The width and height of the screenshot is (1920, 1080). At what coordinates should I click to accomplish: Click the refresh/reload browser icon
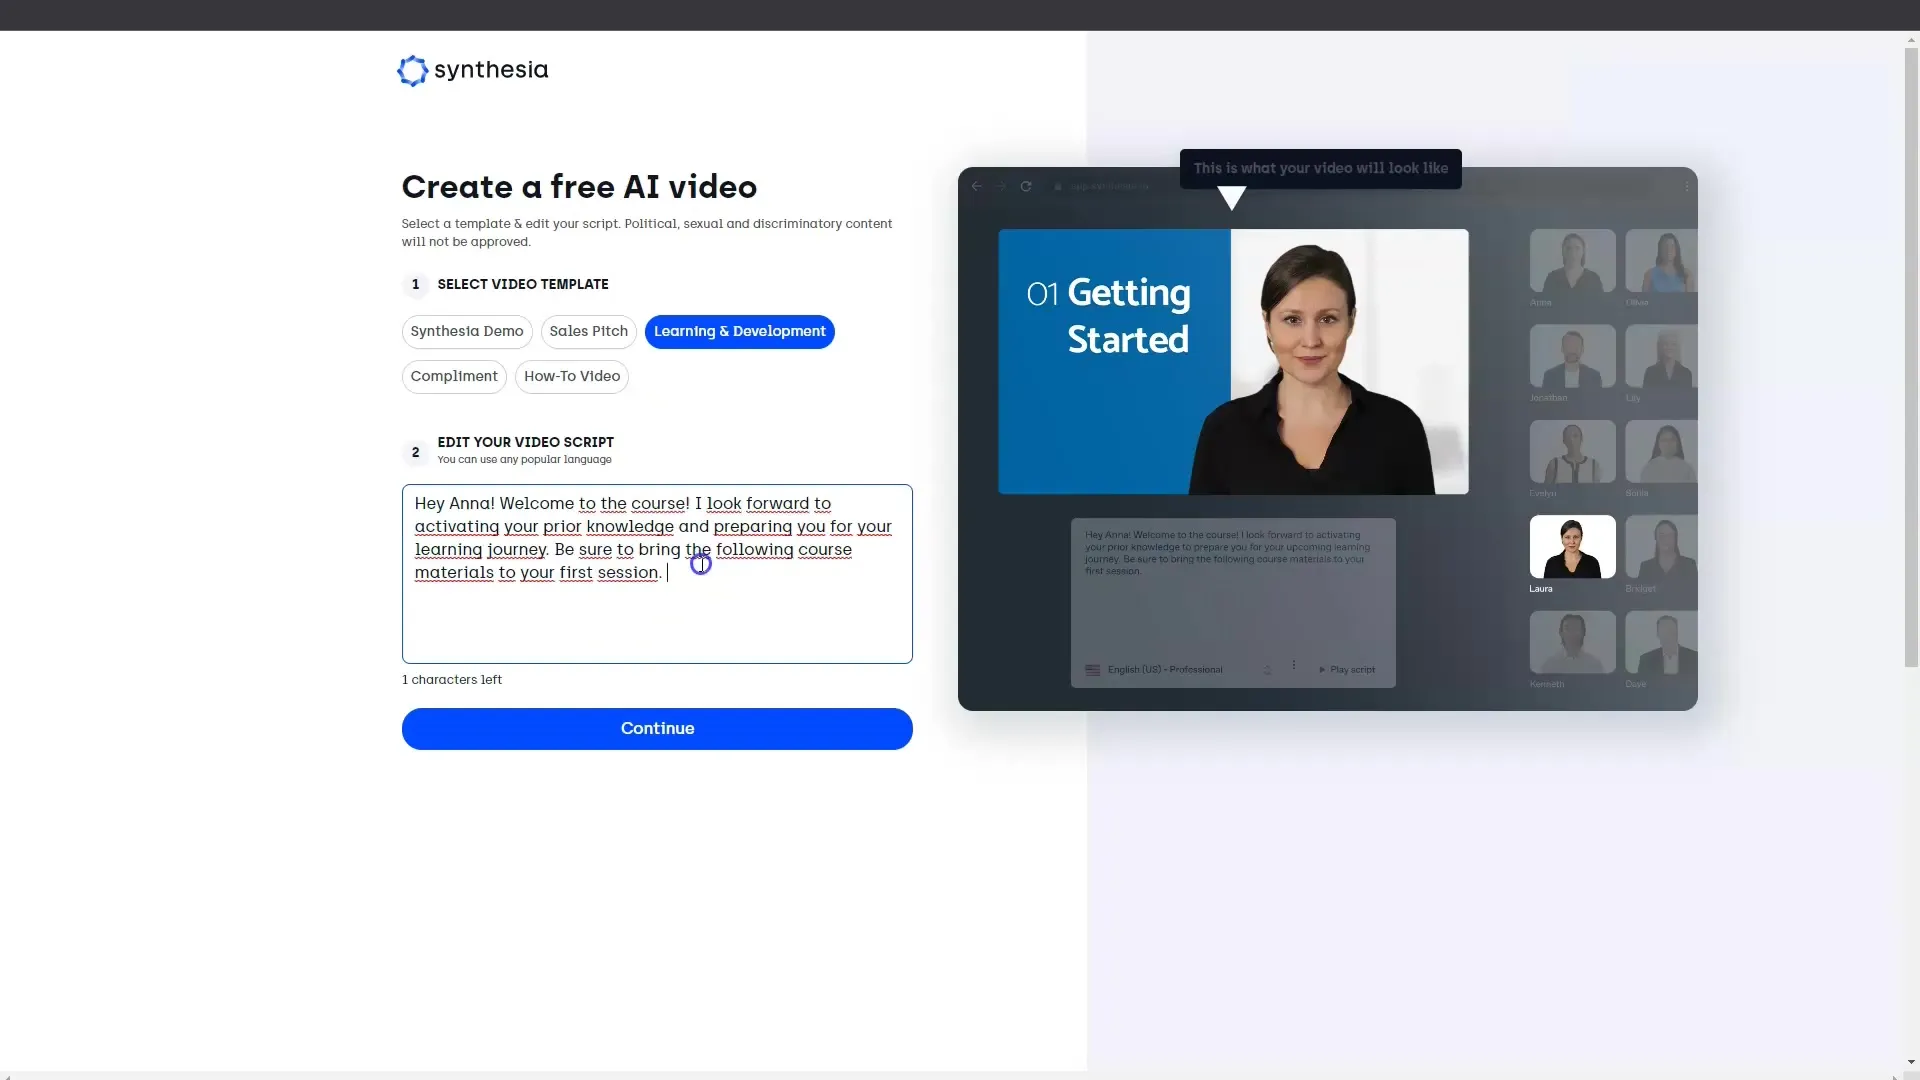click(1026, 186)
